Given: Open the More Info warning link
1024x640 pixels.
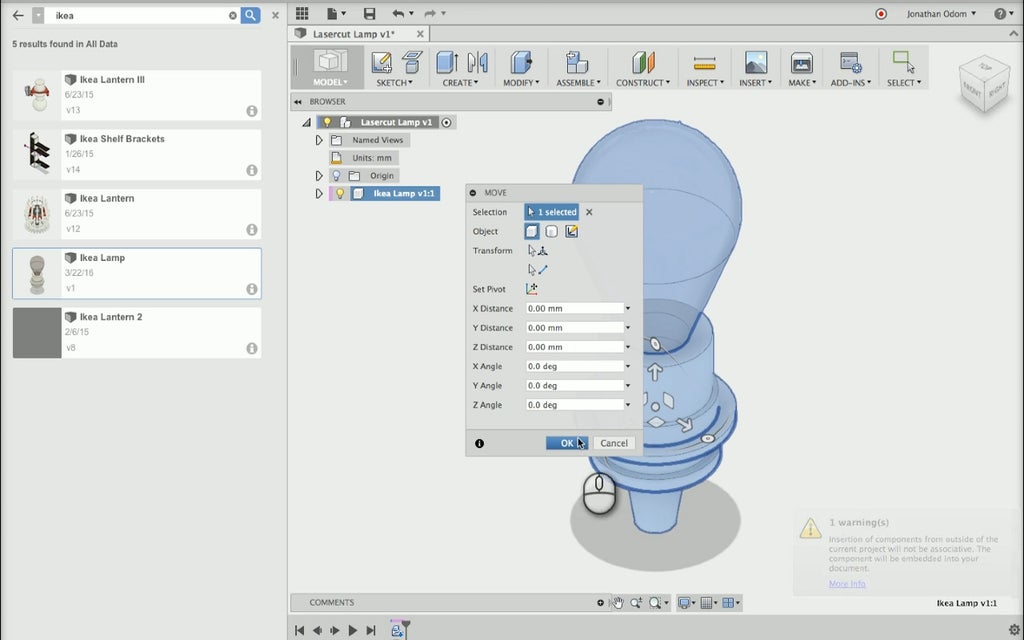Looking at the screenshot, I should coord(847,584).
